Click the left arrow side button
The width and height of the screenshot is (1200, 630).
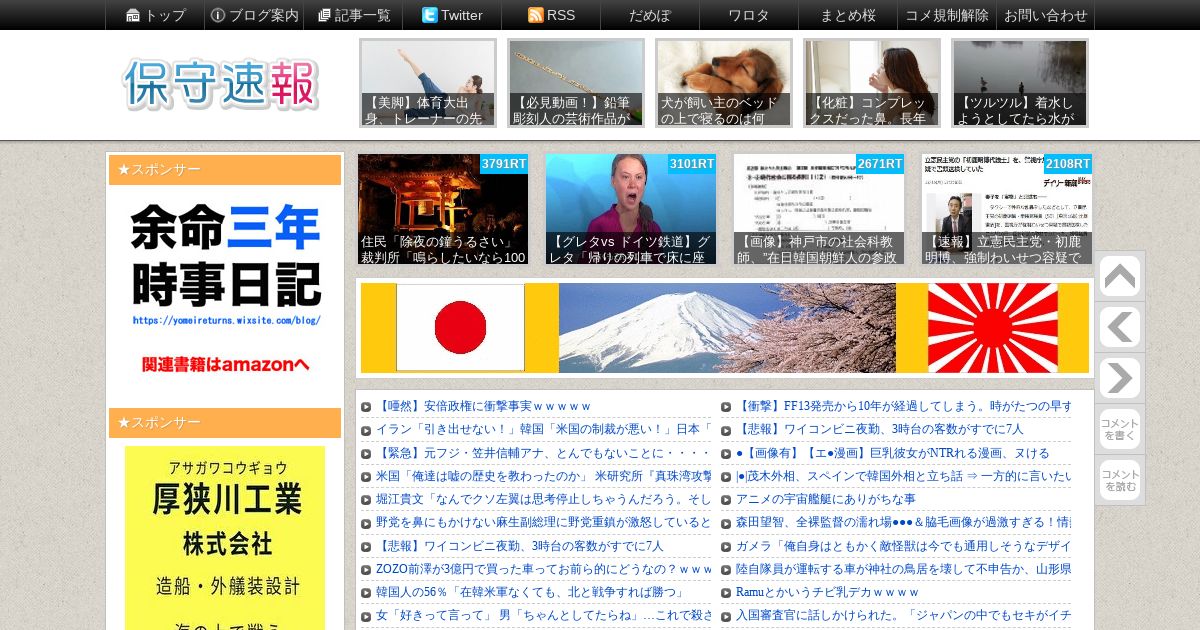click(x=1119, y=328)
